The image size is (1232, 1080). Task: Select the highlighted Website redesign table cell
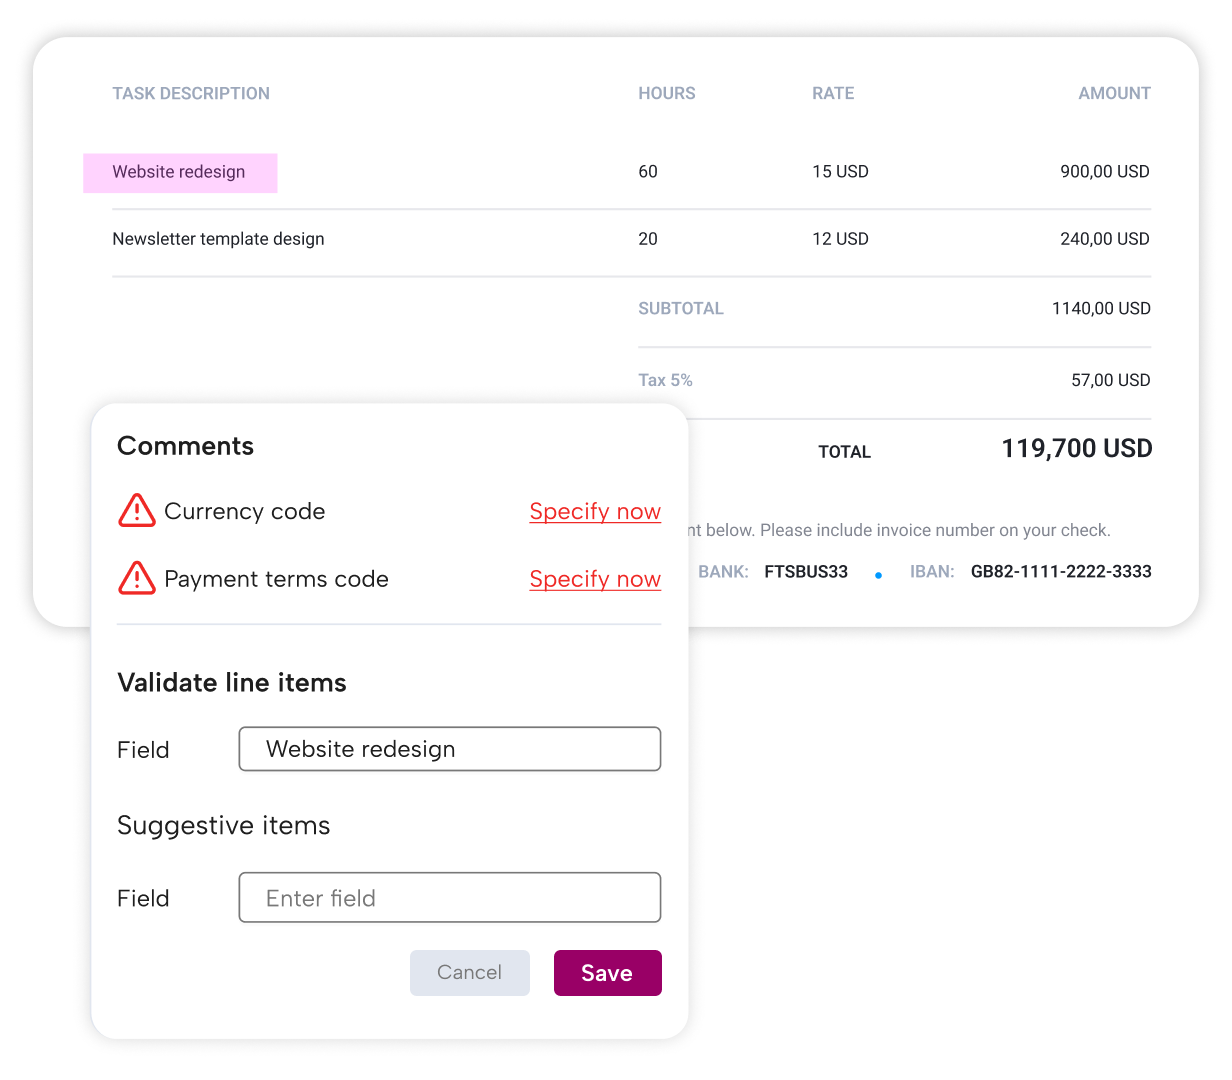click(x=180, y=172)
